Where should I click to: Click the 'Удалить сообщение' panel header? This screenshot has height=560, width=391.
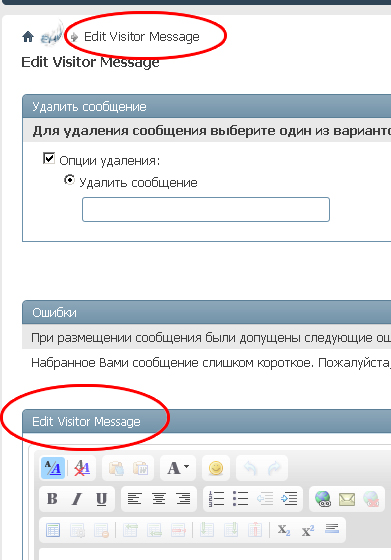click(207, 106)
